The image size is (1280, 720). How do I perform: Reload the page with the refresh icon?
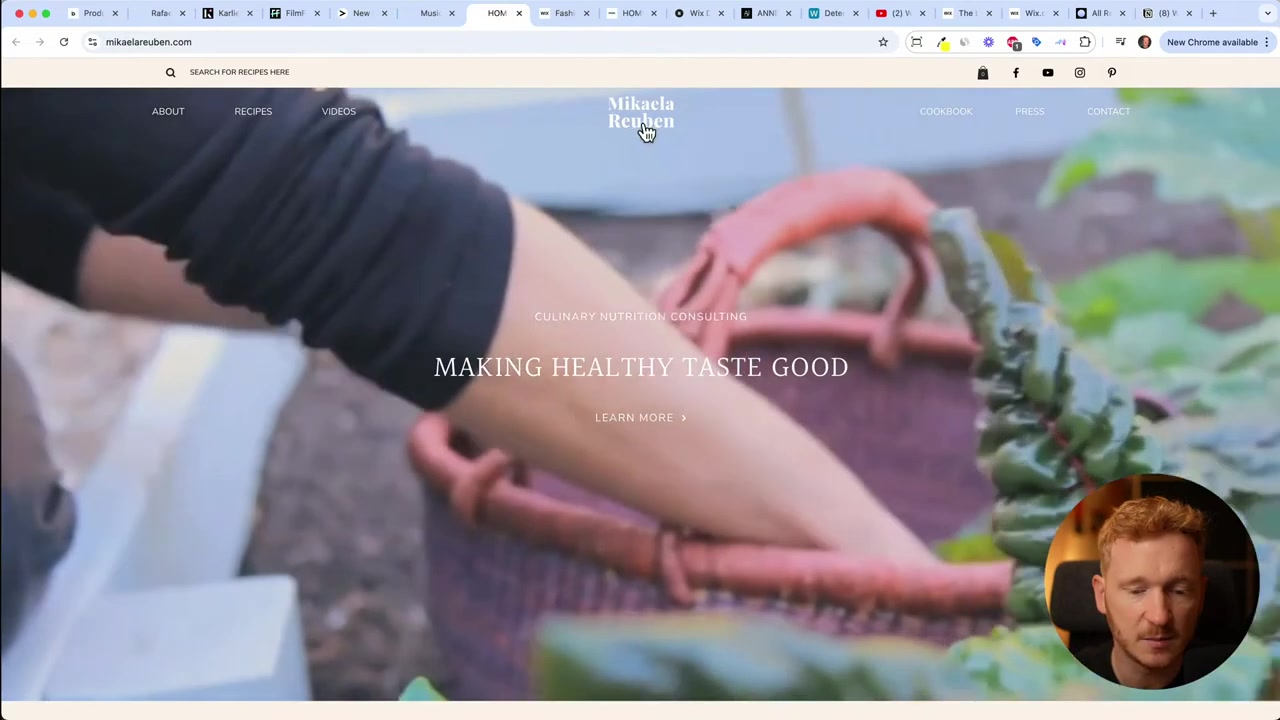point(64,42)
